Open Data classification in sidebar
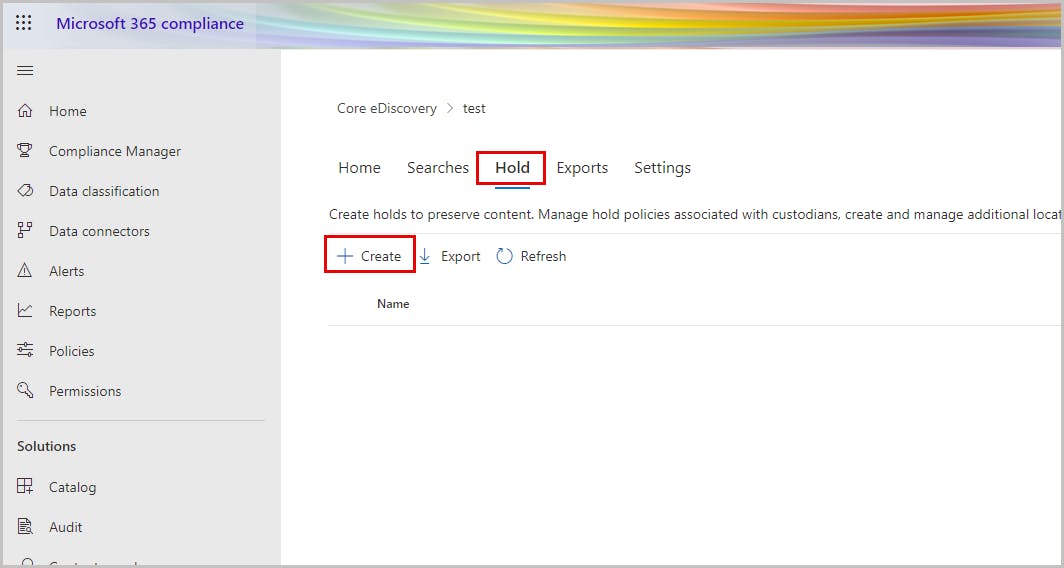This screenshot has height=568, width=1064. (104, 191)
